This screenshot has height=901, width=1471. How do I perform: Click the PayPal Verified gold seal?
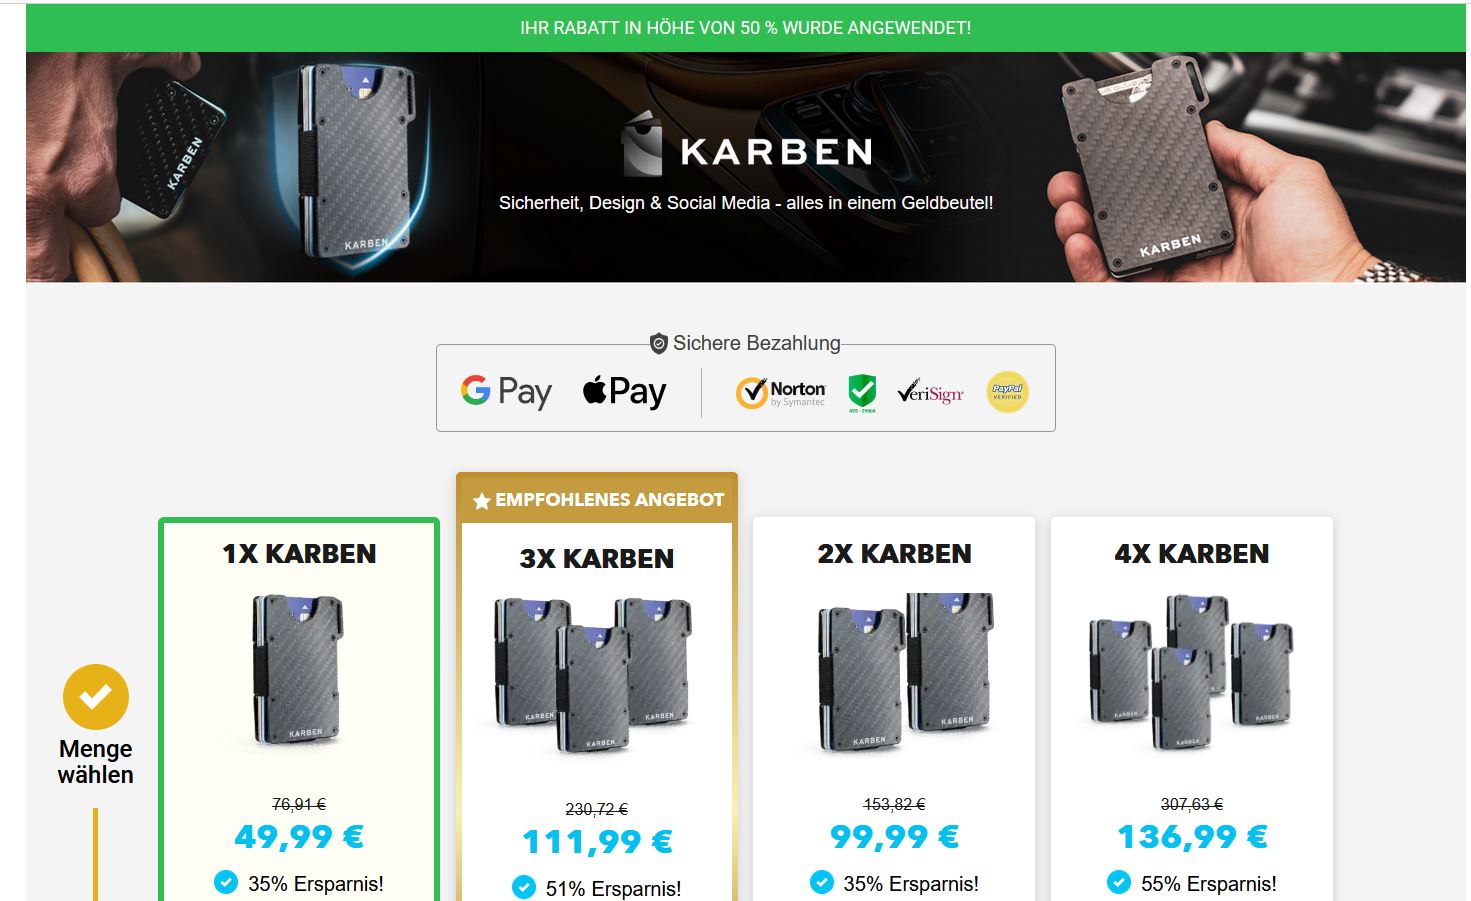coord(1007,391)
